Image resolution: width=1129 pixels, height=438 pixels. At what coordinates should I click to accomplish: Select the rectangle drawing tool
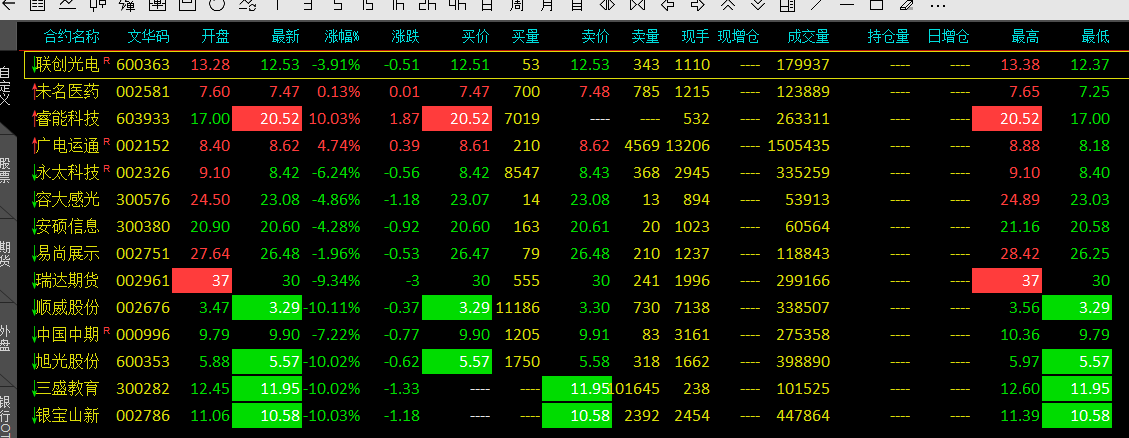click(x=874, y=5)
